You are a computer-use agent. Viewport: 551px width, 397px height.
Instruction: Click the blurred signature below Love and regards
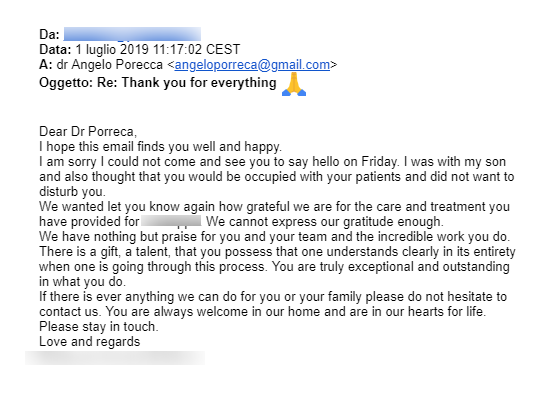pyautogui.click(x=115, y=358)
